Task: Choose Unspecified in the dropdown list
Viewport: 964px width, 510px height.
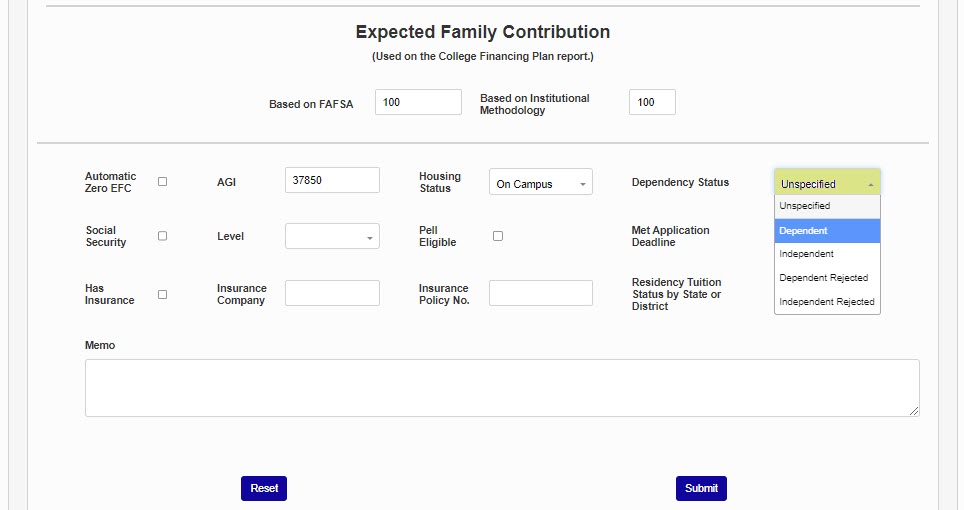Action: click(x=827, y=206)
